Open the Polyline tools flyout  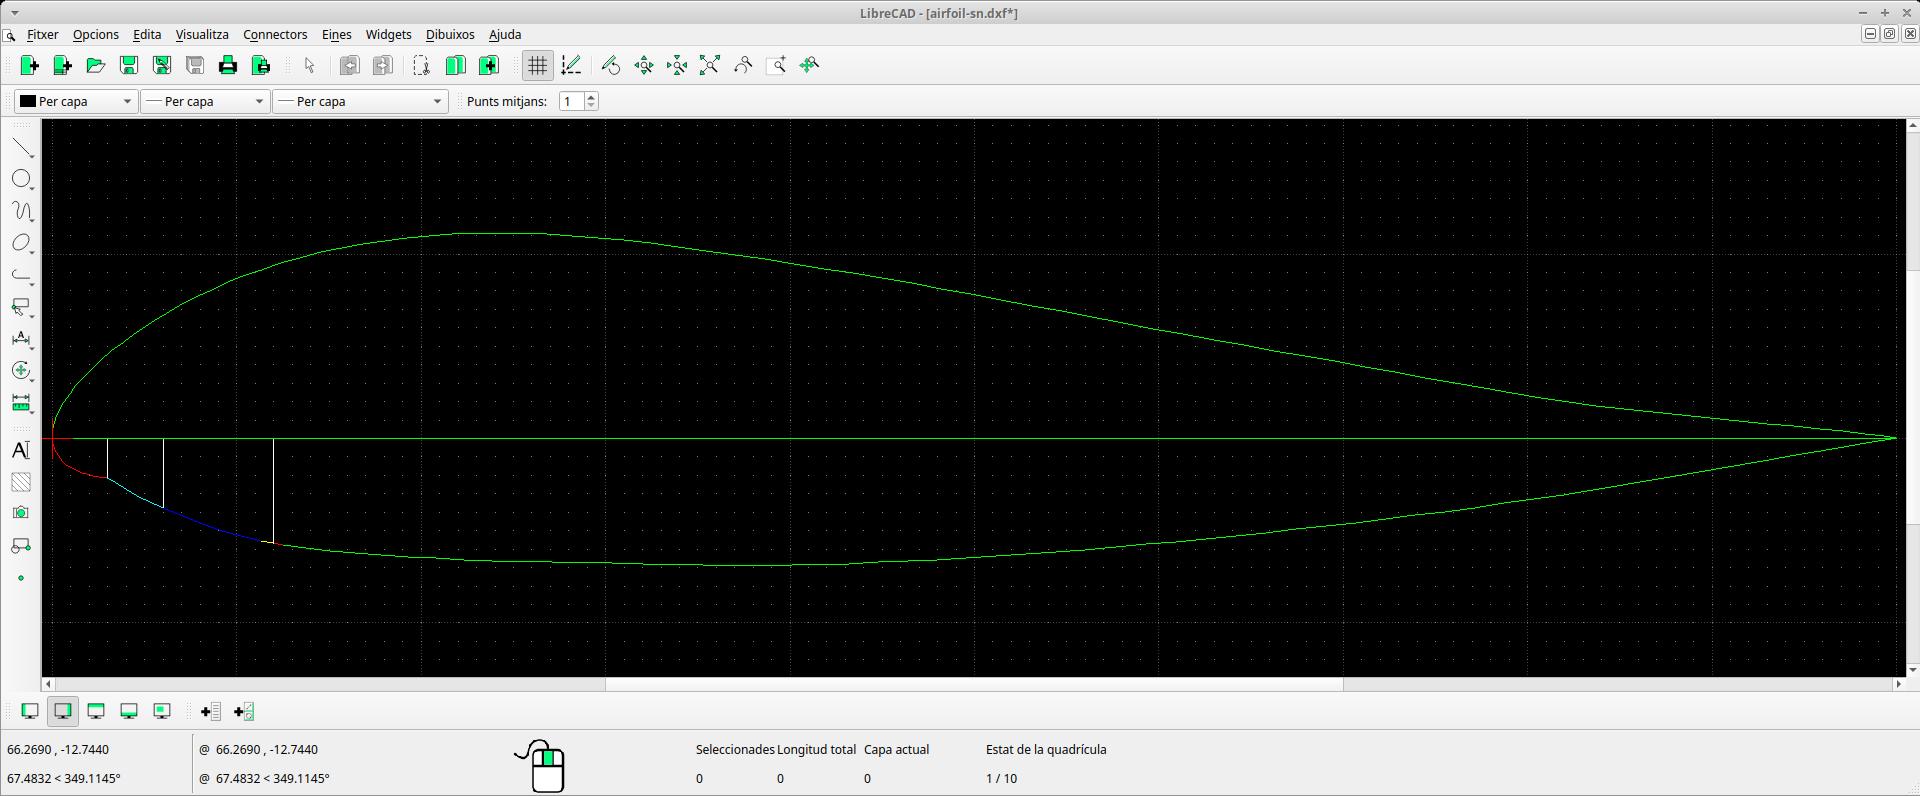click(22, 276)
